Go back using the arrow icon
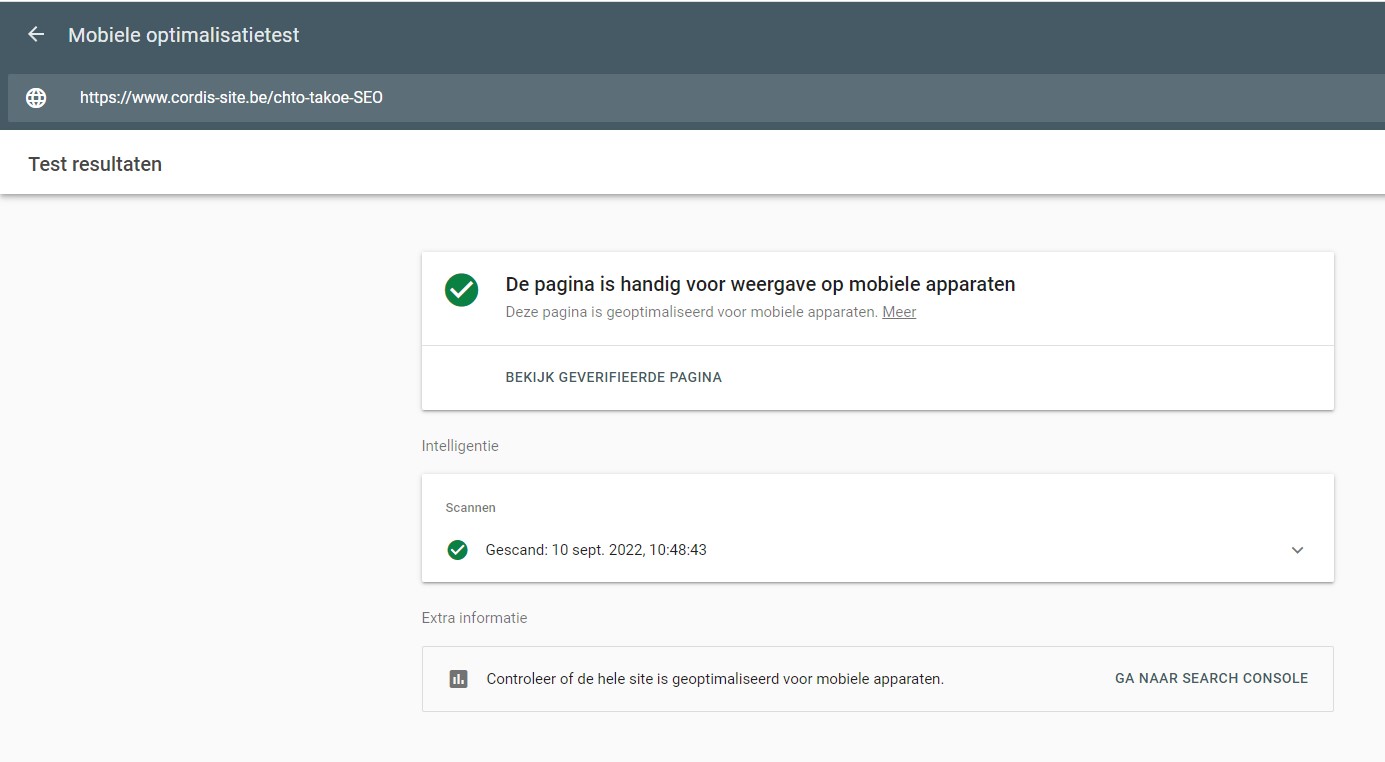Image resolution: width=1385 pixels, height=762 pixels. tap(36, 35)
